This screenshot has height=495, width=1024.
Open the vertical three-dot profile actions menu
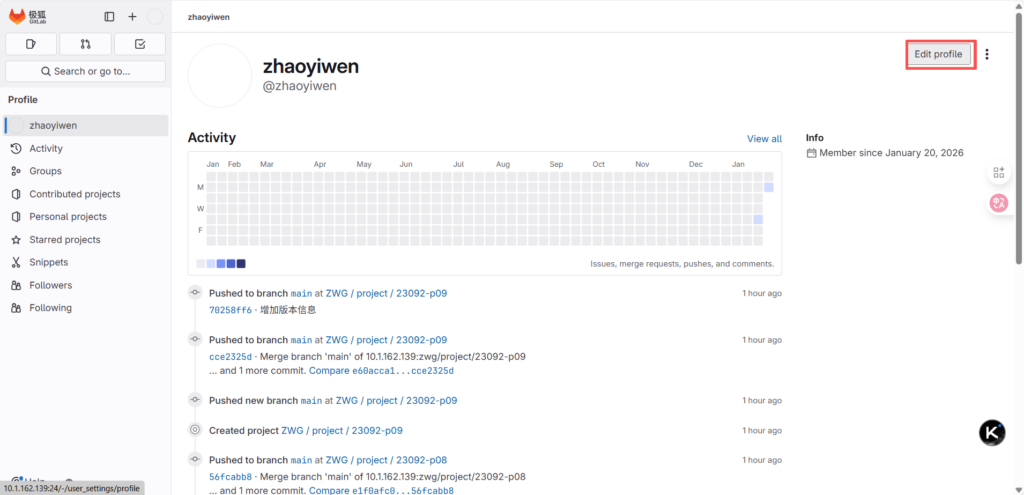click(x=987, y=54)
